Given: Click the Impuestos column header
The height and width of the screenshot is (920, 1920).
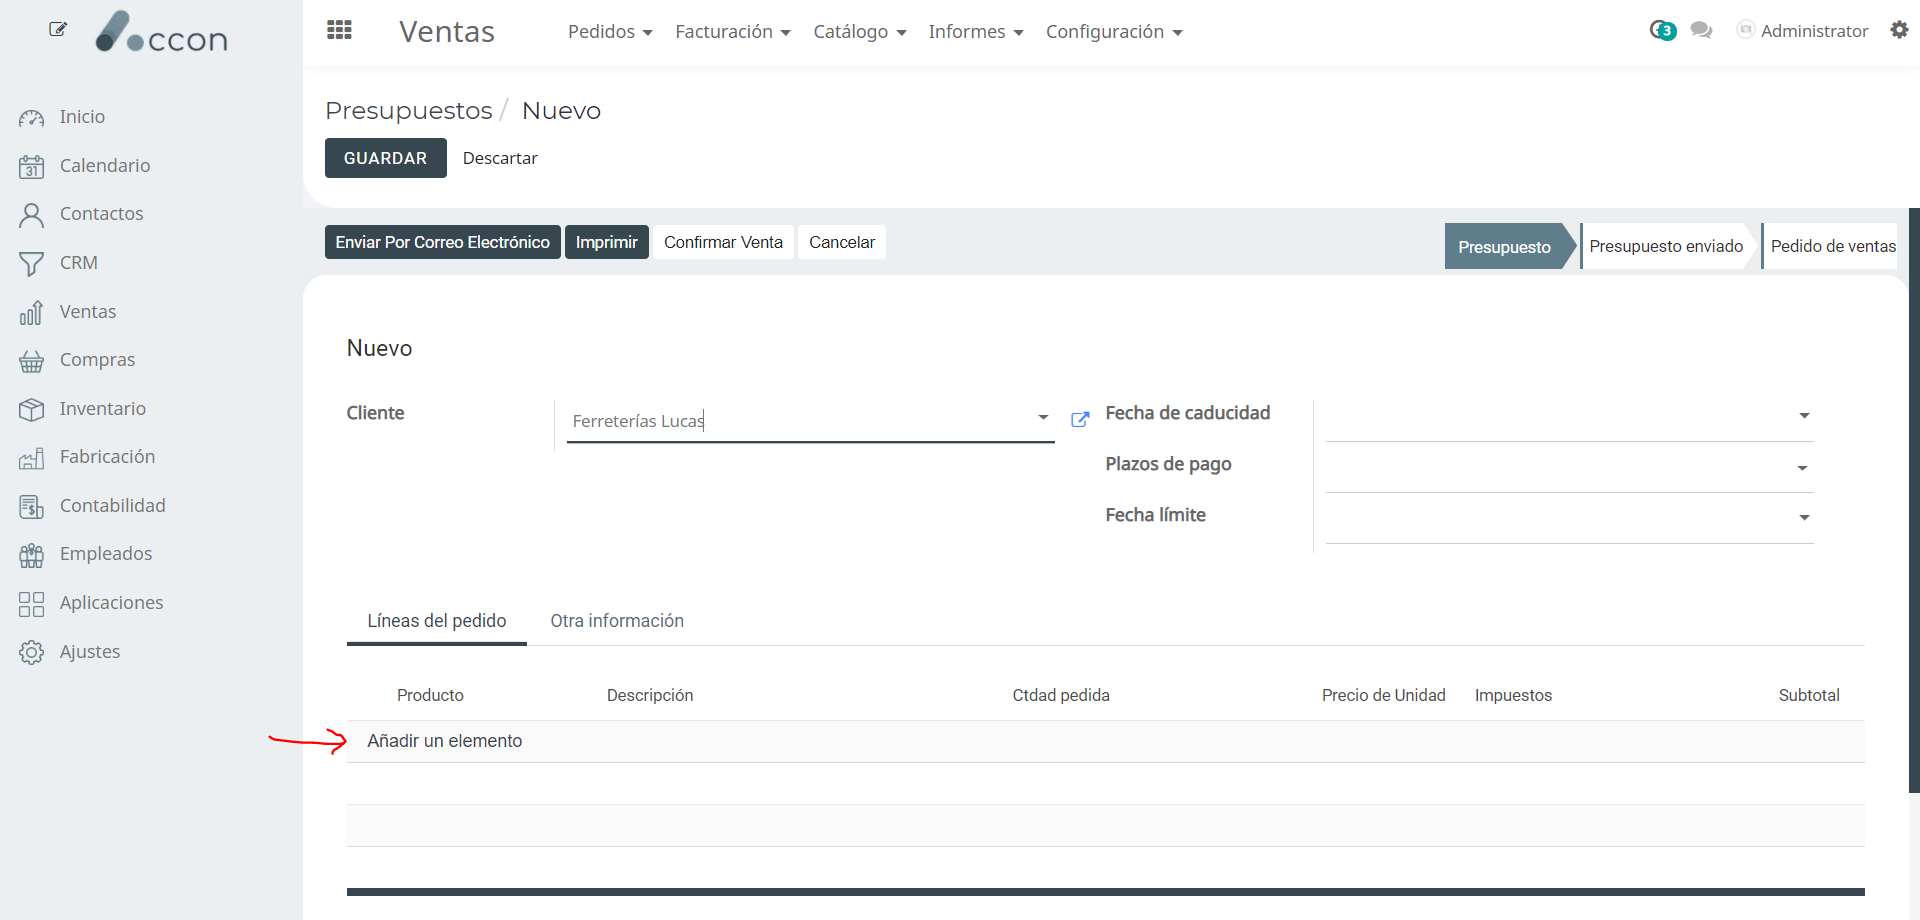Looking at the screenshot, I should pyautogui.click(x=1513, y=695).
